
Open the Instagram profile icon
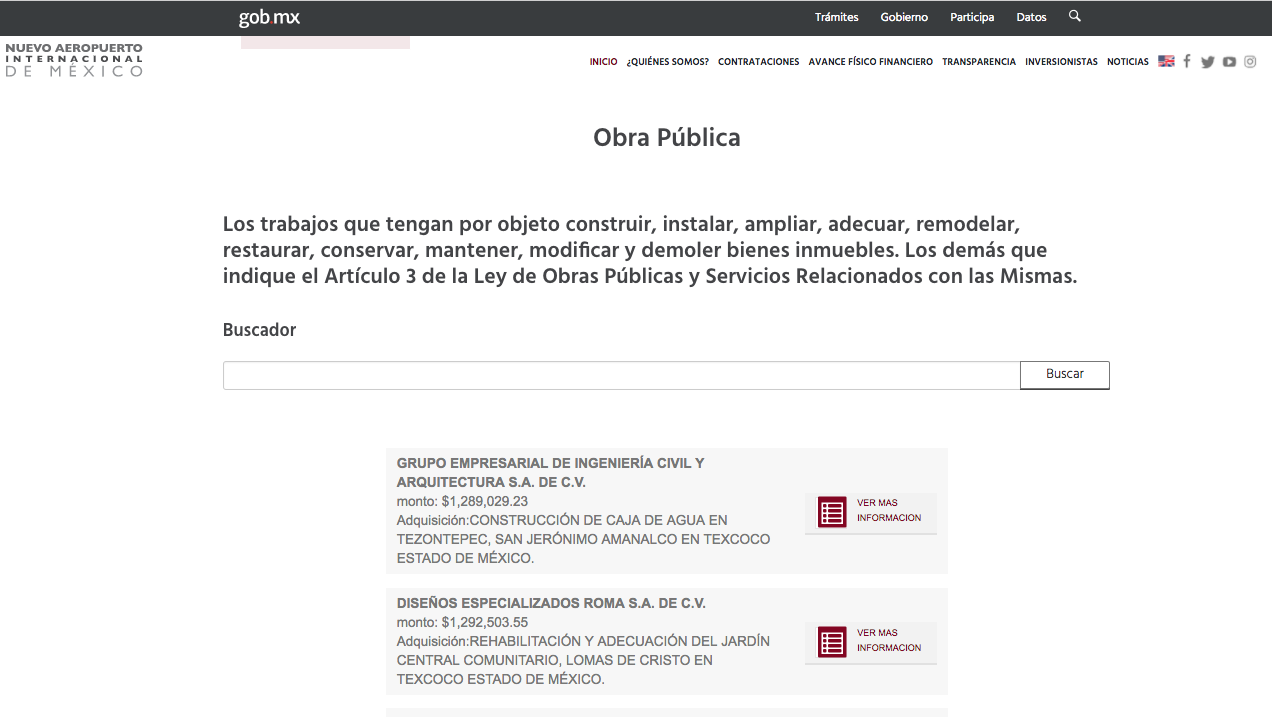click(x=1250, y=62)
